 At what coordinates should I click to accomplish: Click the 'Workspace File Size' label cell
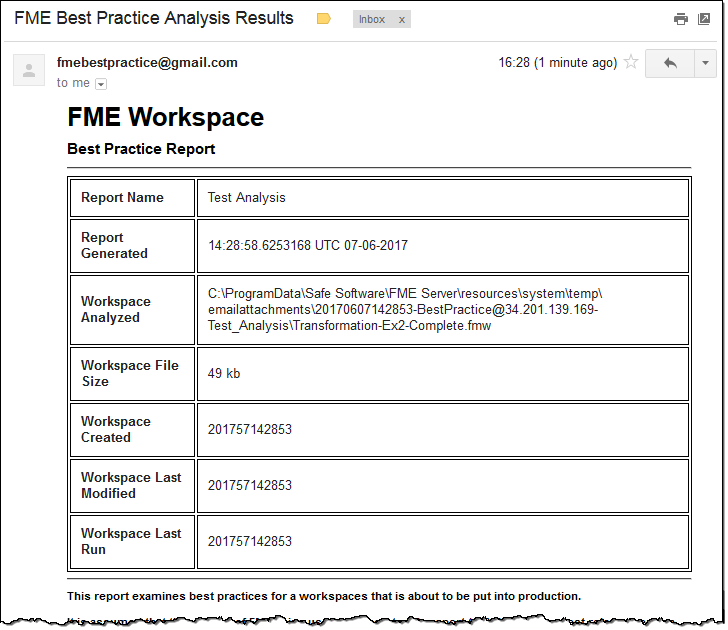click(132, 374)
